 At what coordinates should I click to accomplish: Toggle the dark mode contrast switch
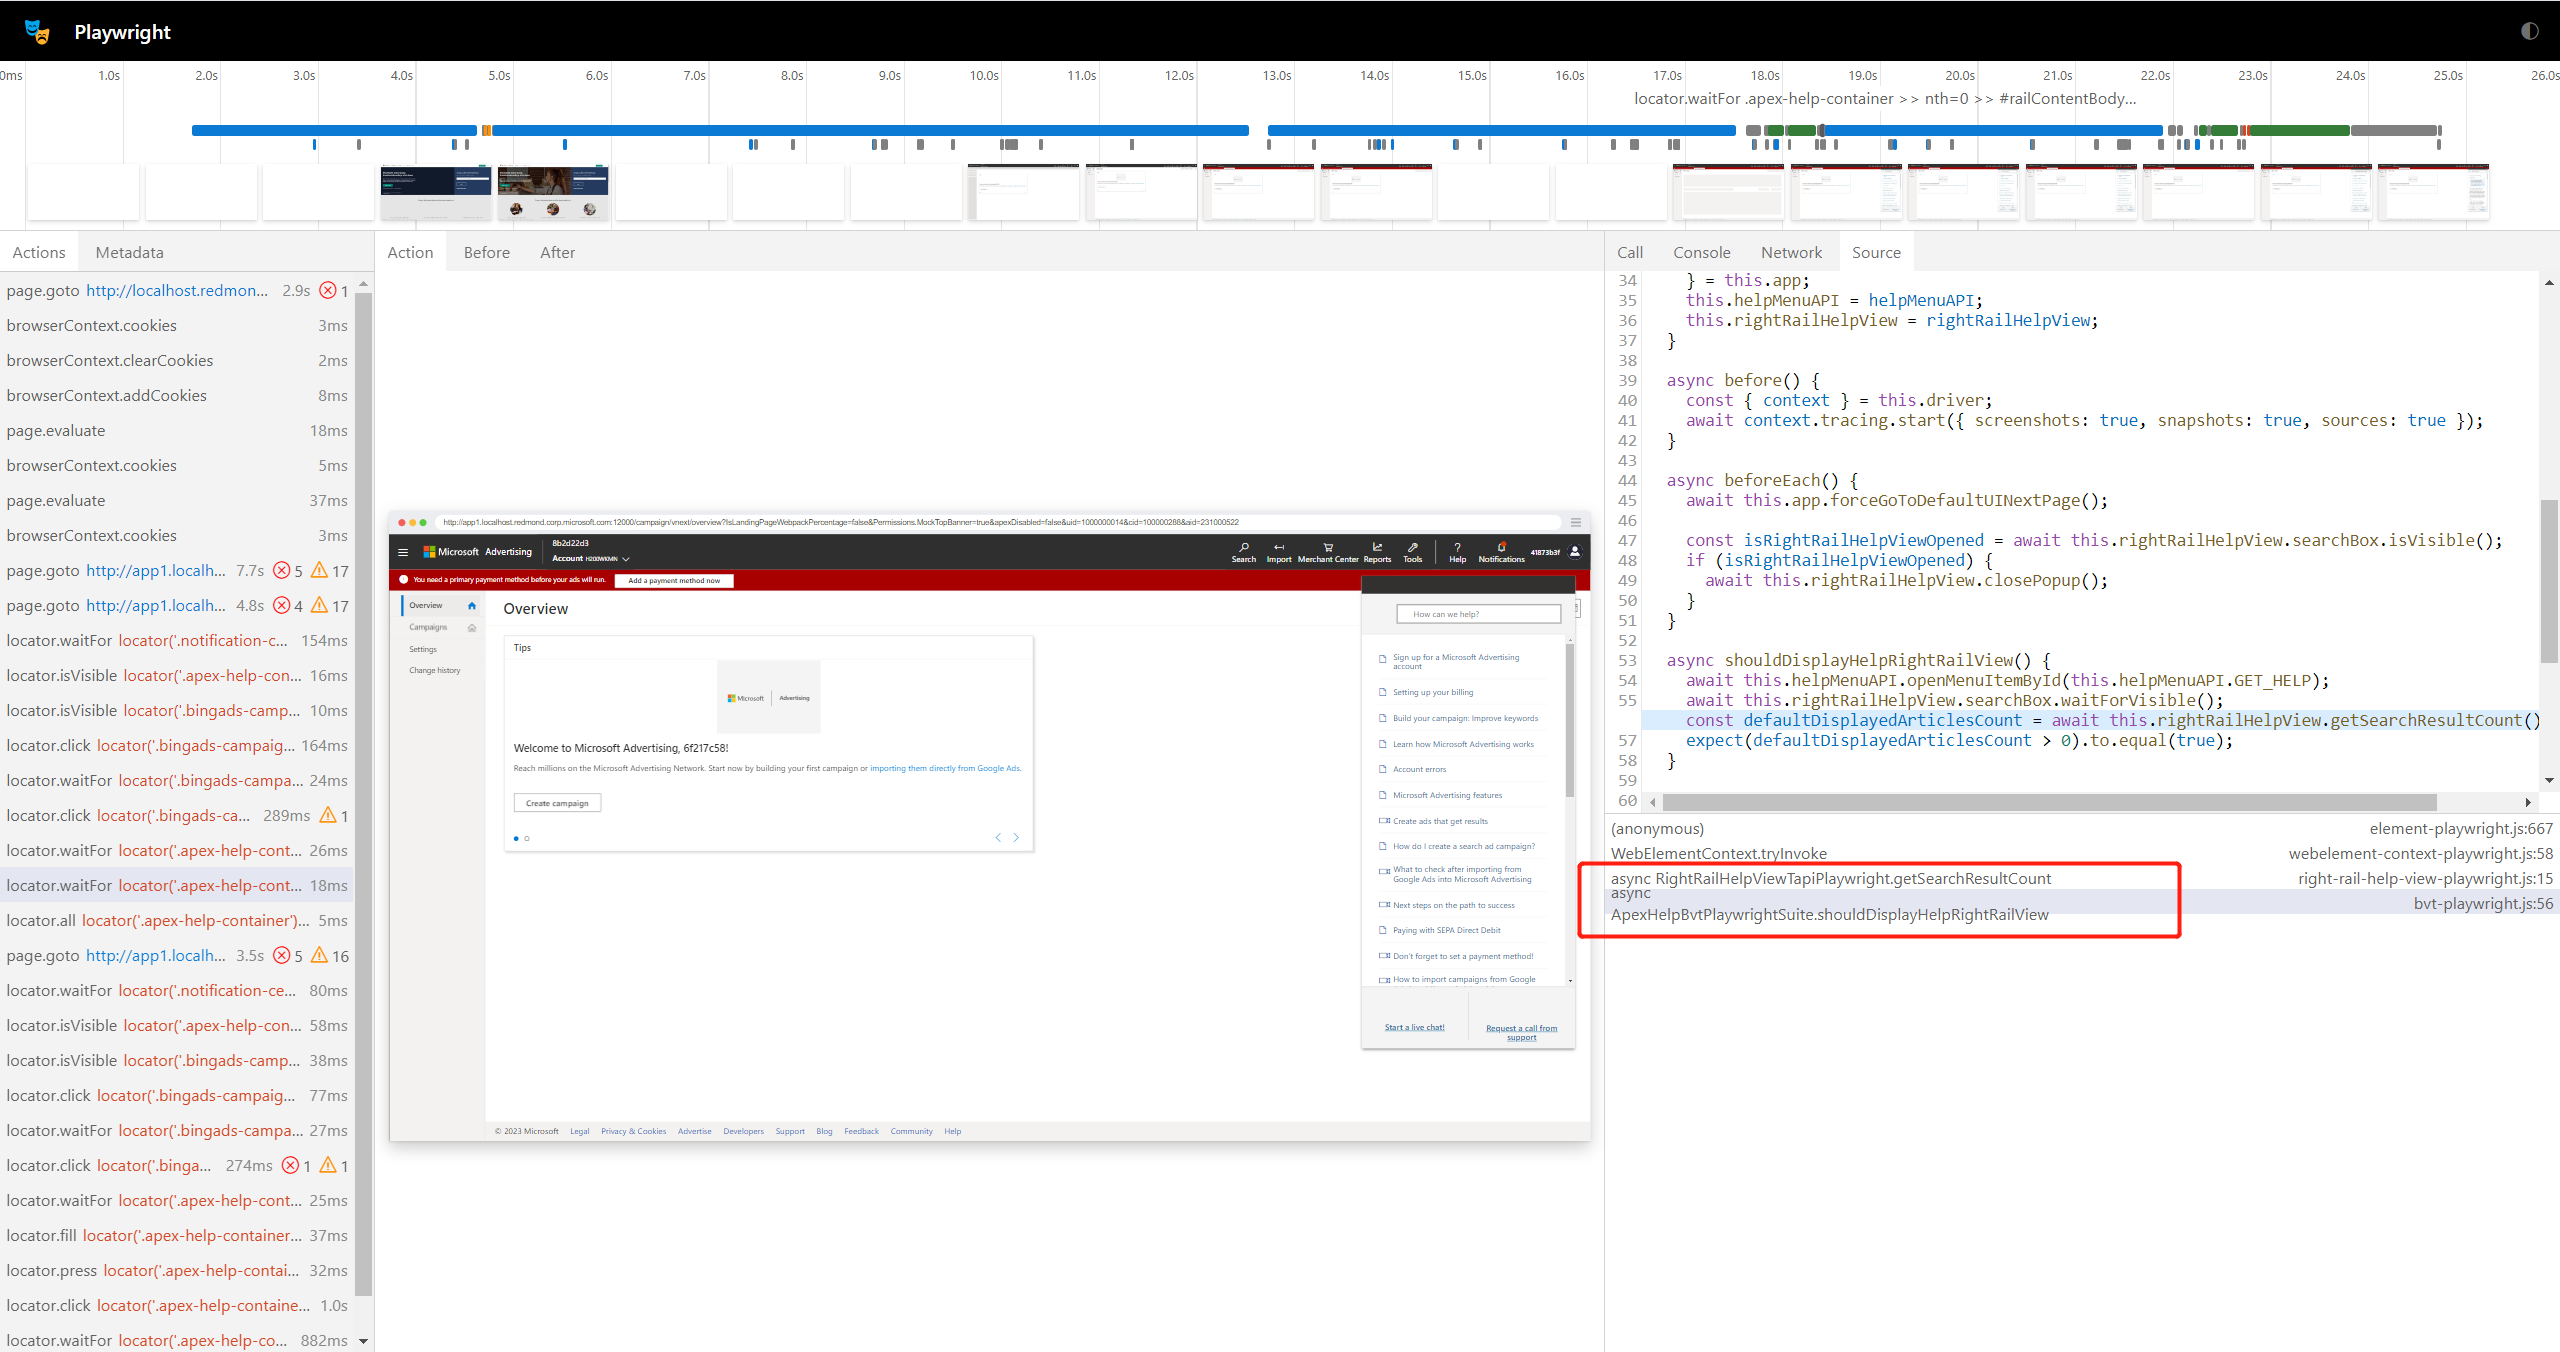coord(2529,31)
